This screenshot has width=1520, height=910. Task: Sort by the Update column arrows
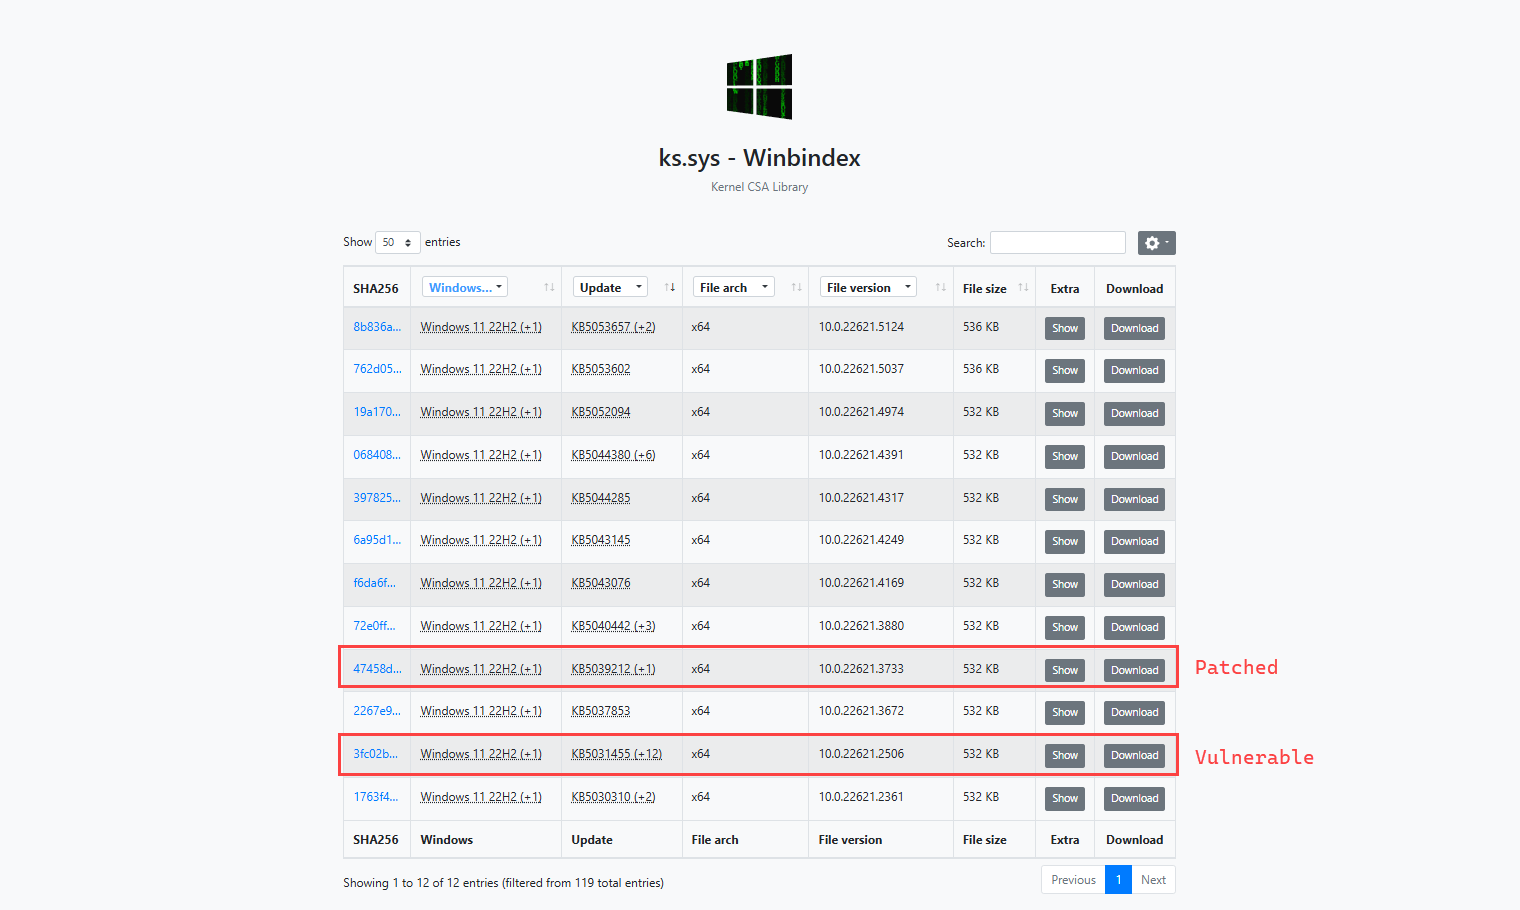[x=670, y=287]
